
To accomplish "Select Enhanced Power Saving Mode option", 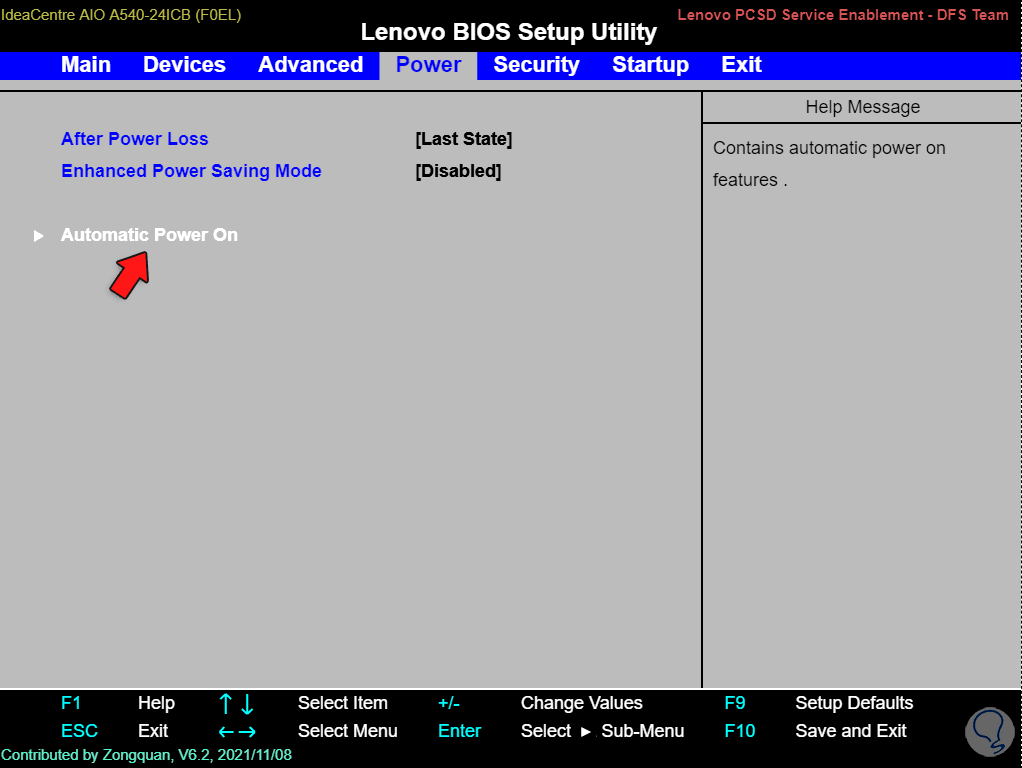I will 191,171.
